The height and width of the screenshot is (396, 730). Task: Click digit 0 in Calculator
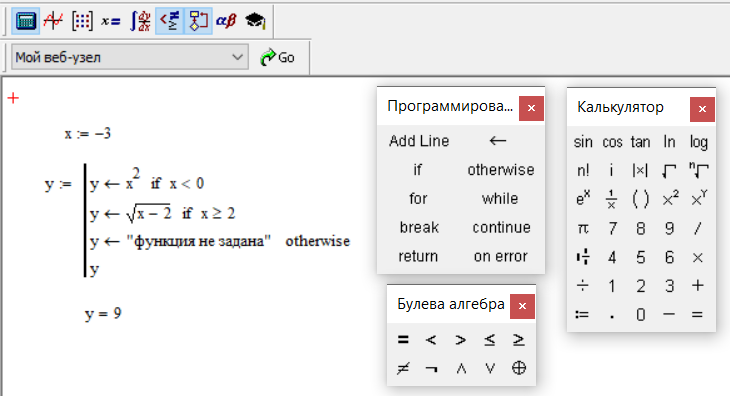click(641, 315)
